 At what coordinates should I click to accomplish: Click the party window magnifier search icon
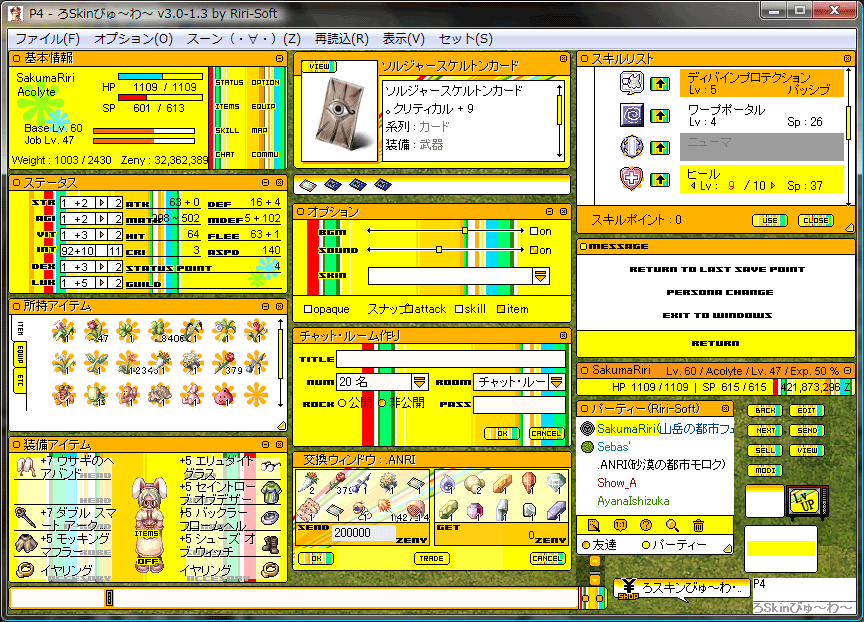click(x=672, y=526)
